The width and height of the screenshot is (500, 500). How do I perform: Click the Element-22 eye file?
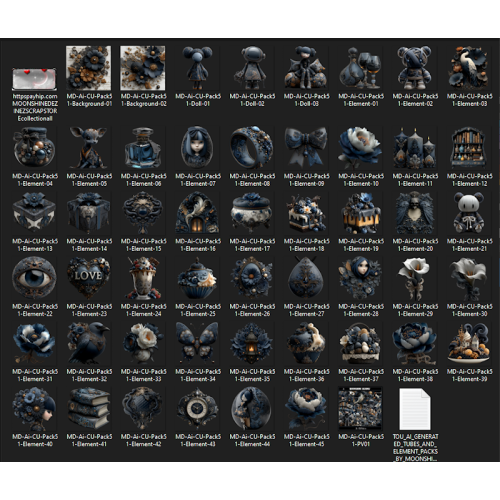click(x=34, y=278)
